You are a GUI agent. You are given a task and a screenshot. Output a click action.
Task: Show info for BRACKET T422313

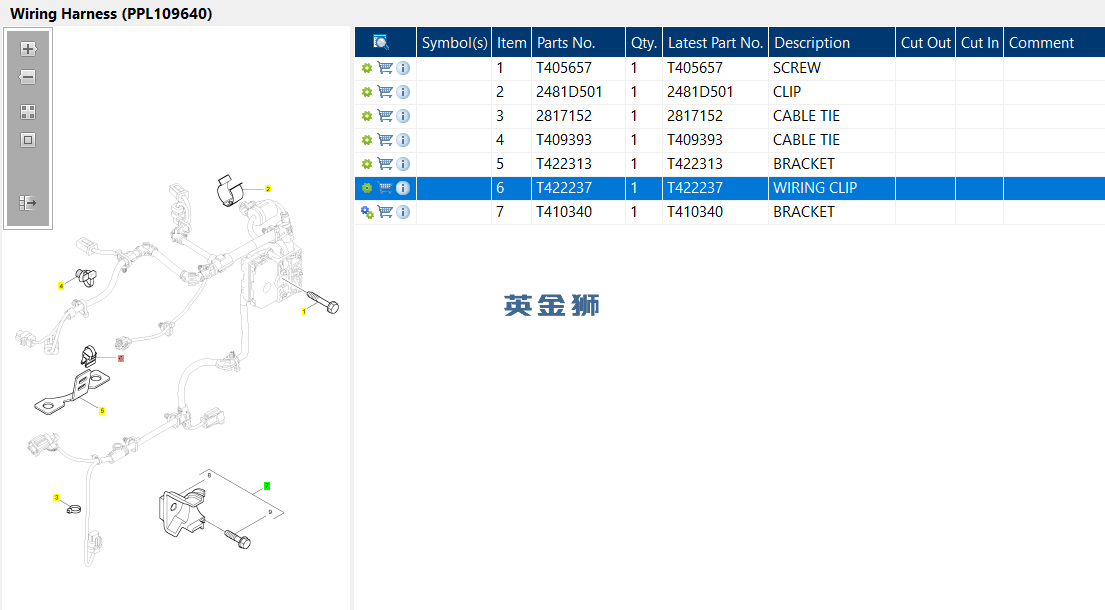(403, 164)
